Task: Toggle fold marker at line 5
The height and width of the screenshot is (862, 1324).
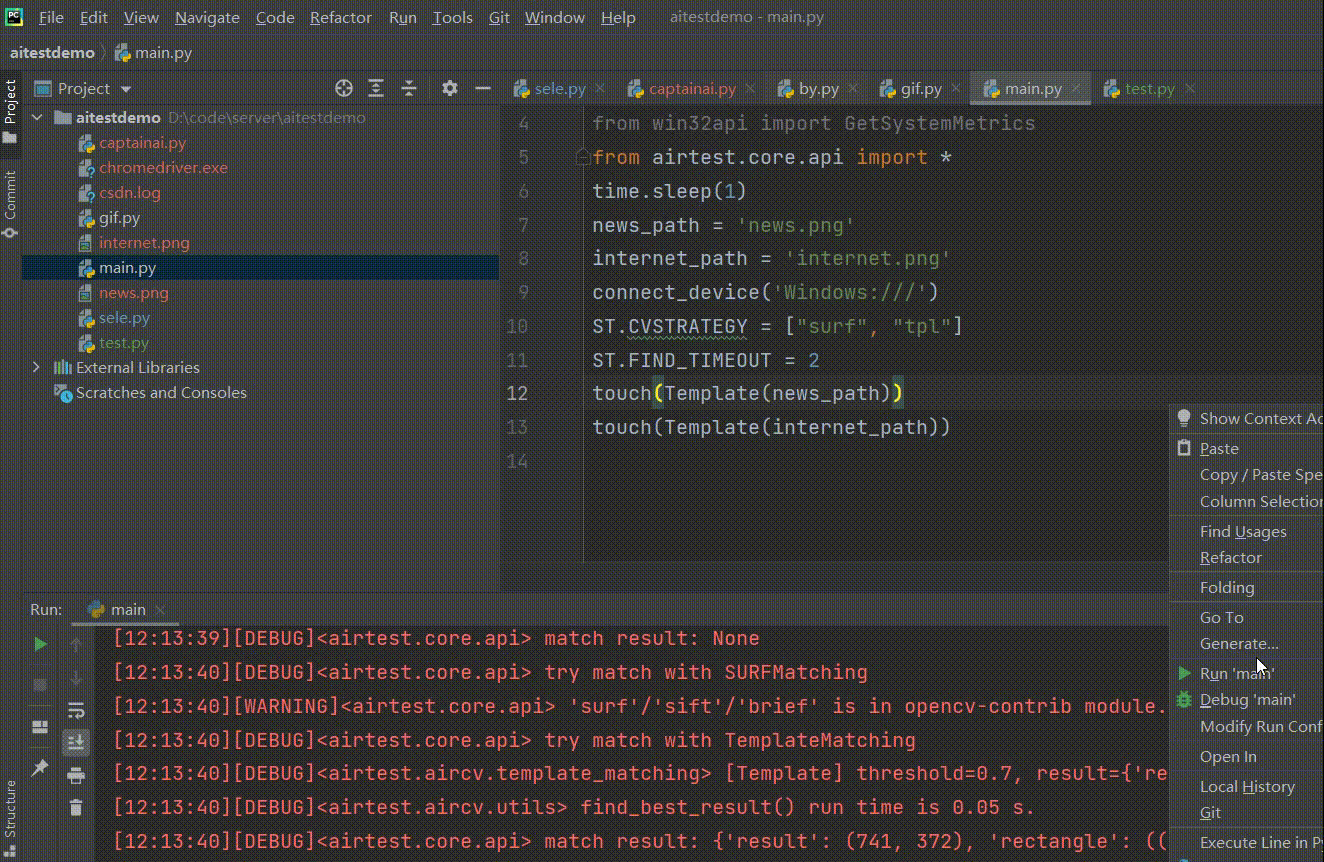Action: (582, 158)
